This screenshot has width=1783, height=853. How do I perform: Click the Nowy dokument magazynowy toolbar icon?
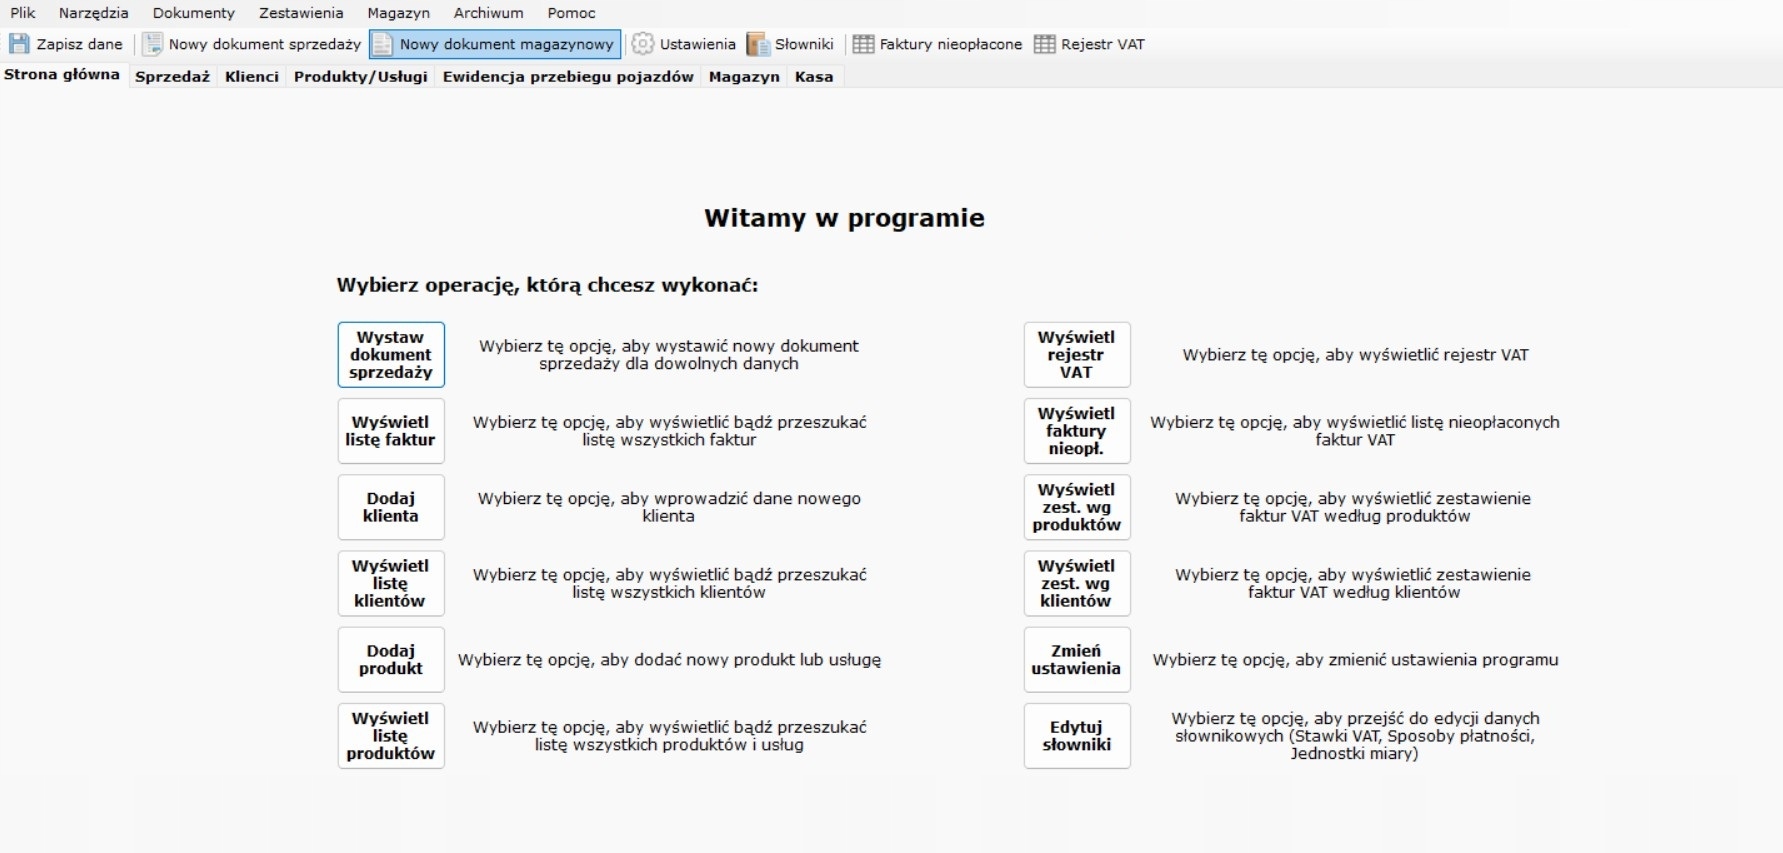[x=382, y=44]
